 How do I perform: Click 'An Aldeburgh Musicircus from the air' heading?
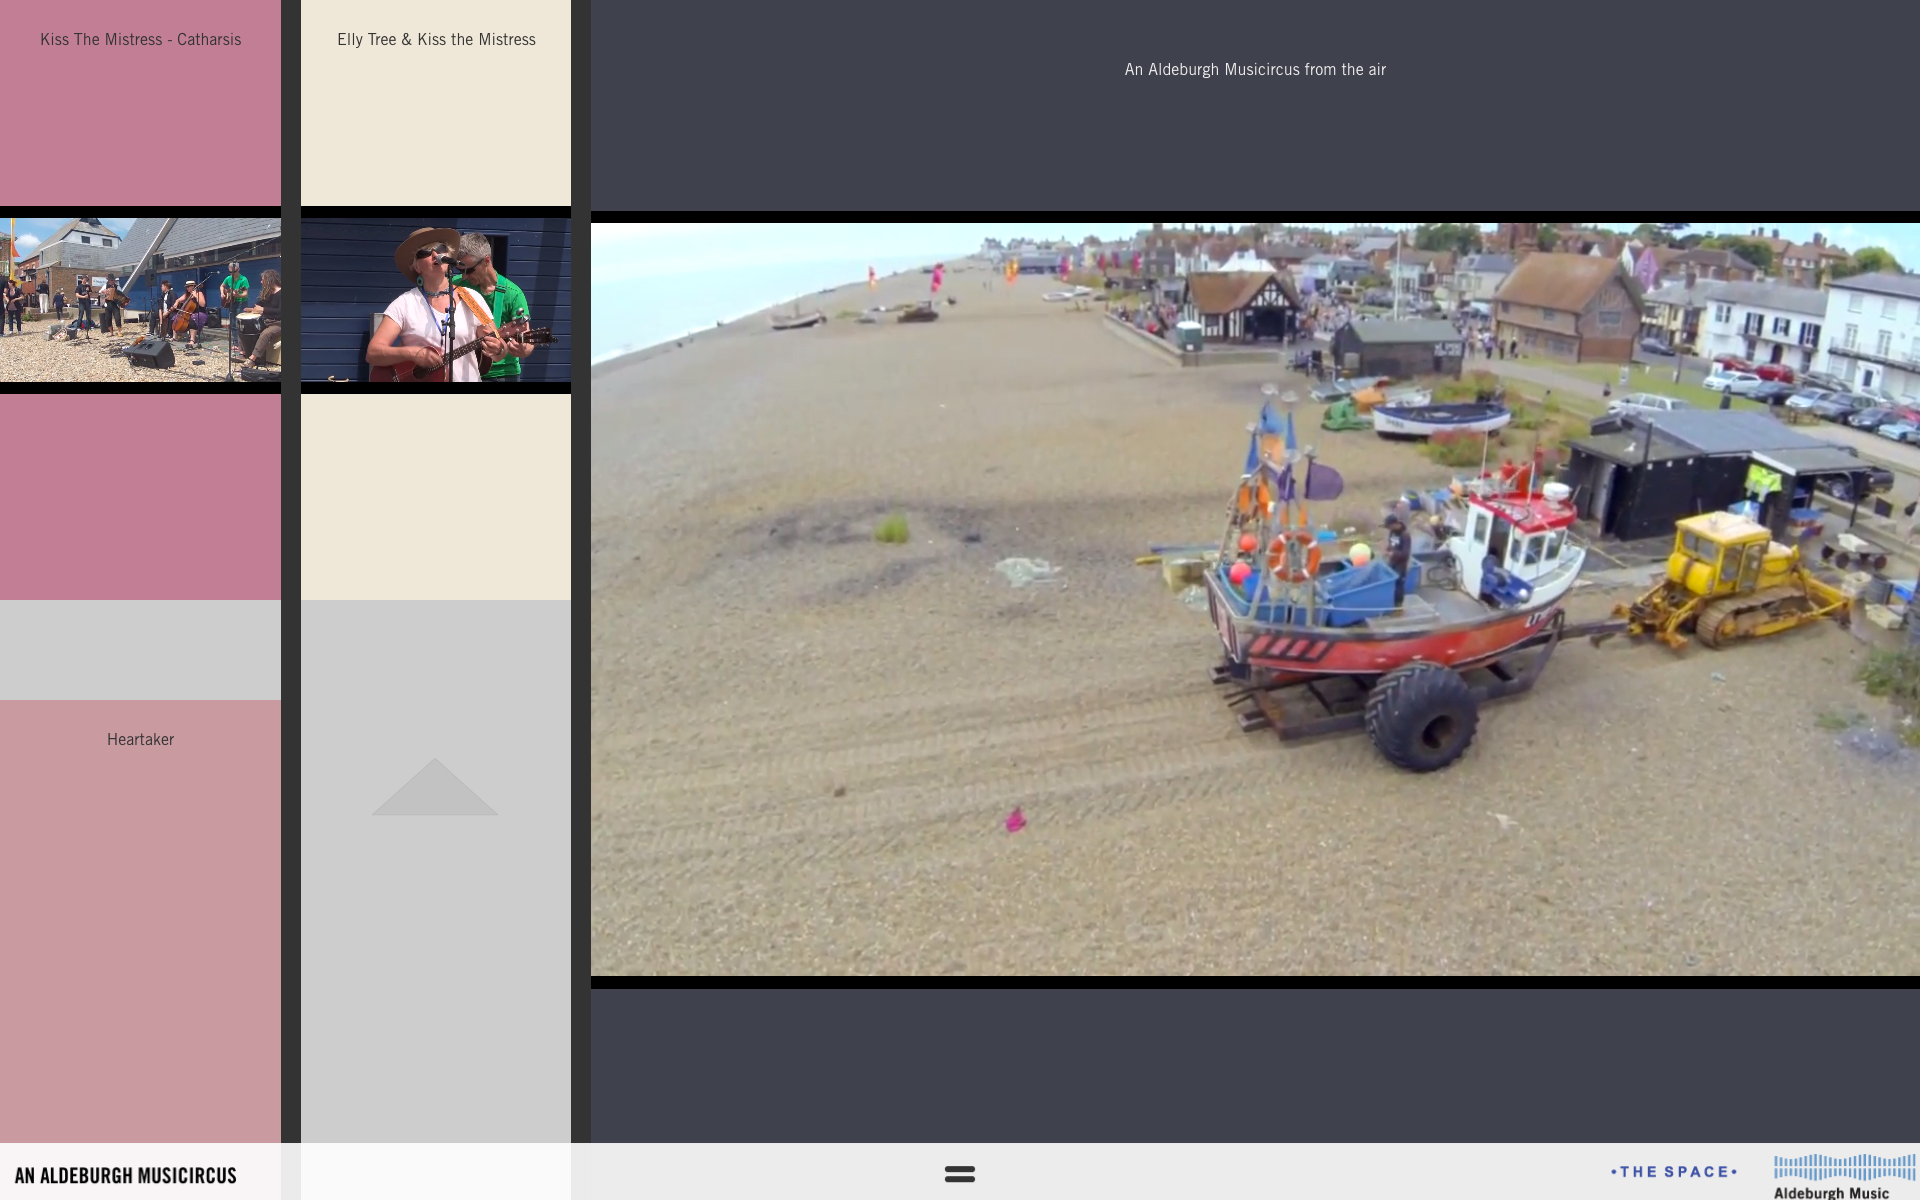click(x=1254, y=70)
